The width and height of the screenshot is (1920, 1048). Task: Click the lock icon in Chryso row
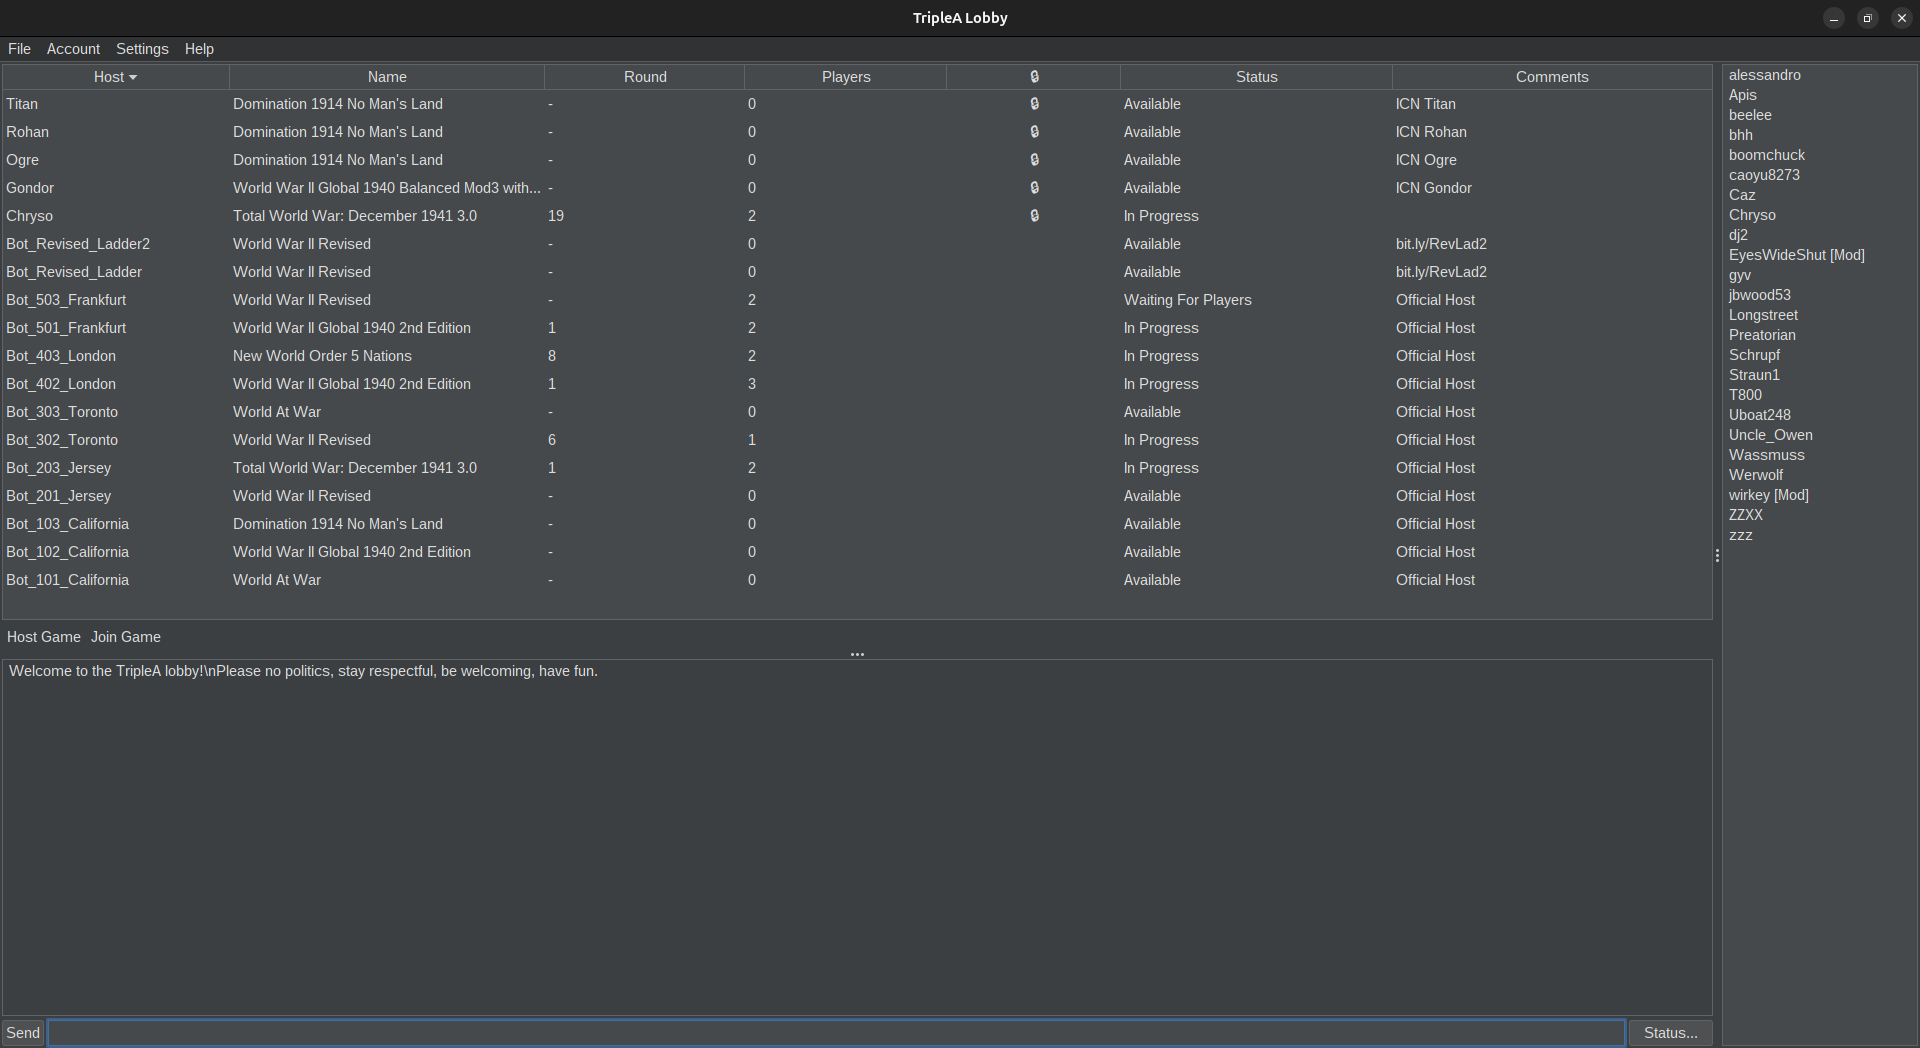tap(1034, 216)
